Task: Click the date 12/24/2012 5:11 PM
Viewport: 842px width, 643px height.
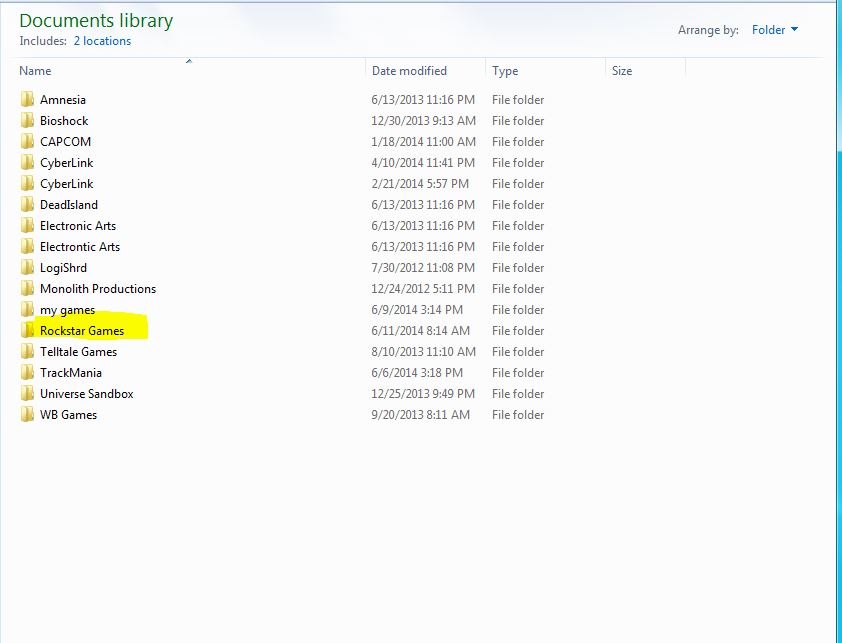Action: 423,288
